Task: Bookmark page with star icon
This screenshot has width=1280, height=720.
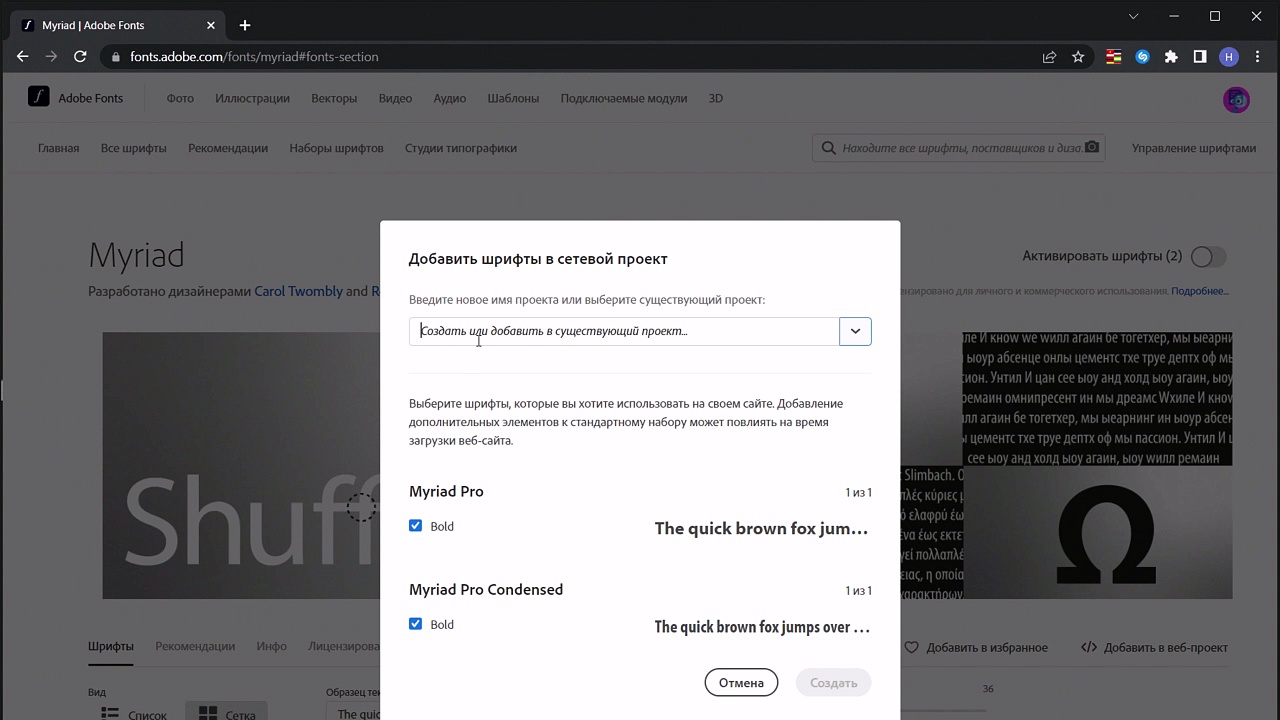Action: [x=1078, y=57]
